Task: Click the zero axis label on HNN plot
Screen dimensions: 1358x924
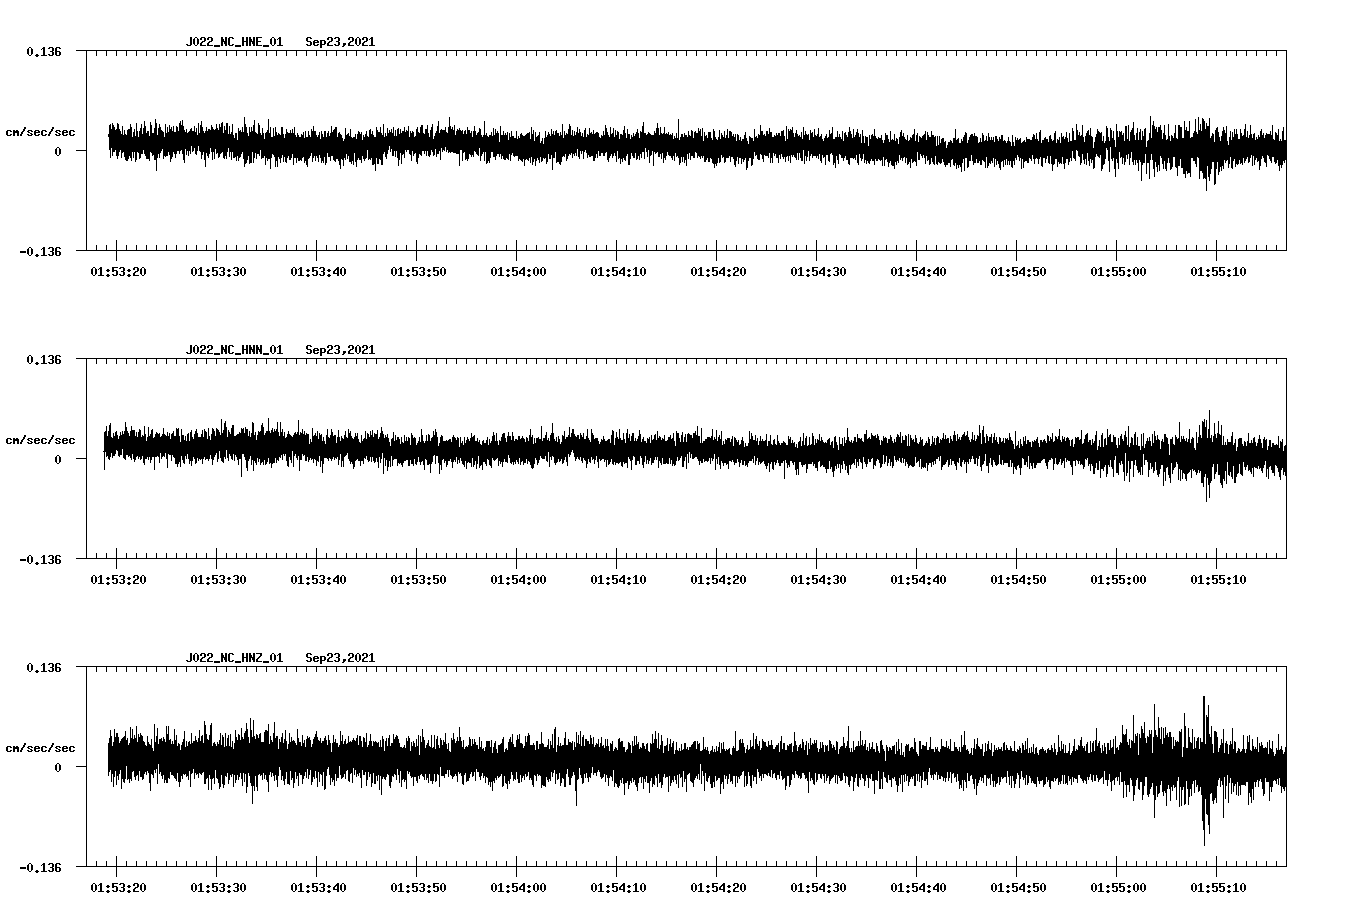Action: 58,459
